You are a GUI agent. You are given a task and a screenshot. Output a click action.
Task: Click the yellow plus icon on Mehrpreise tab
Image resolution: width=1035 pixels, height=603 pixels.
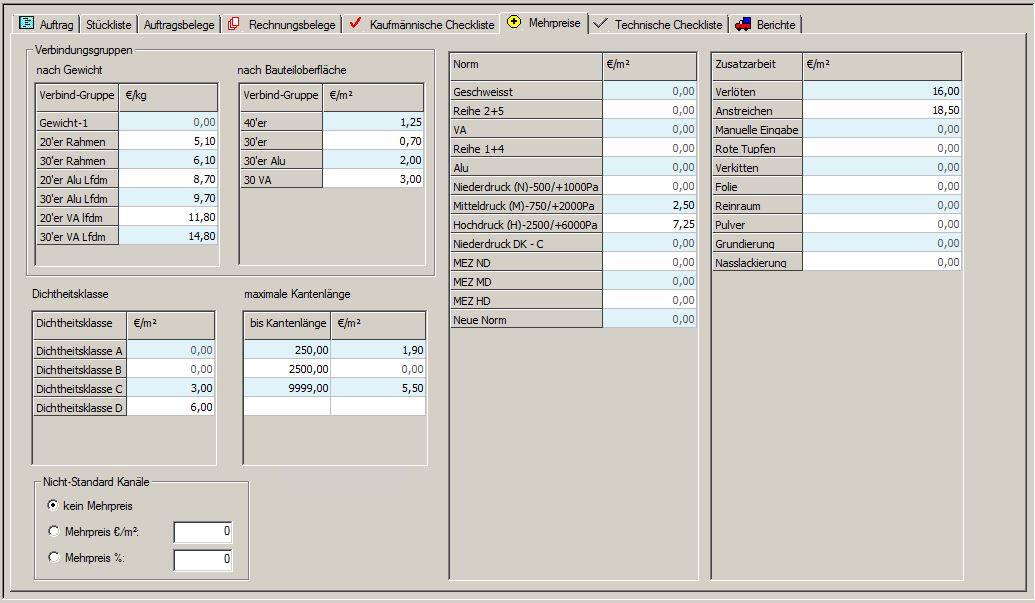(x=516, y=24)
